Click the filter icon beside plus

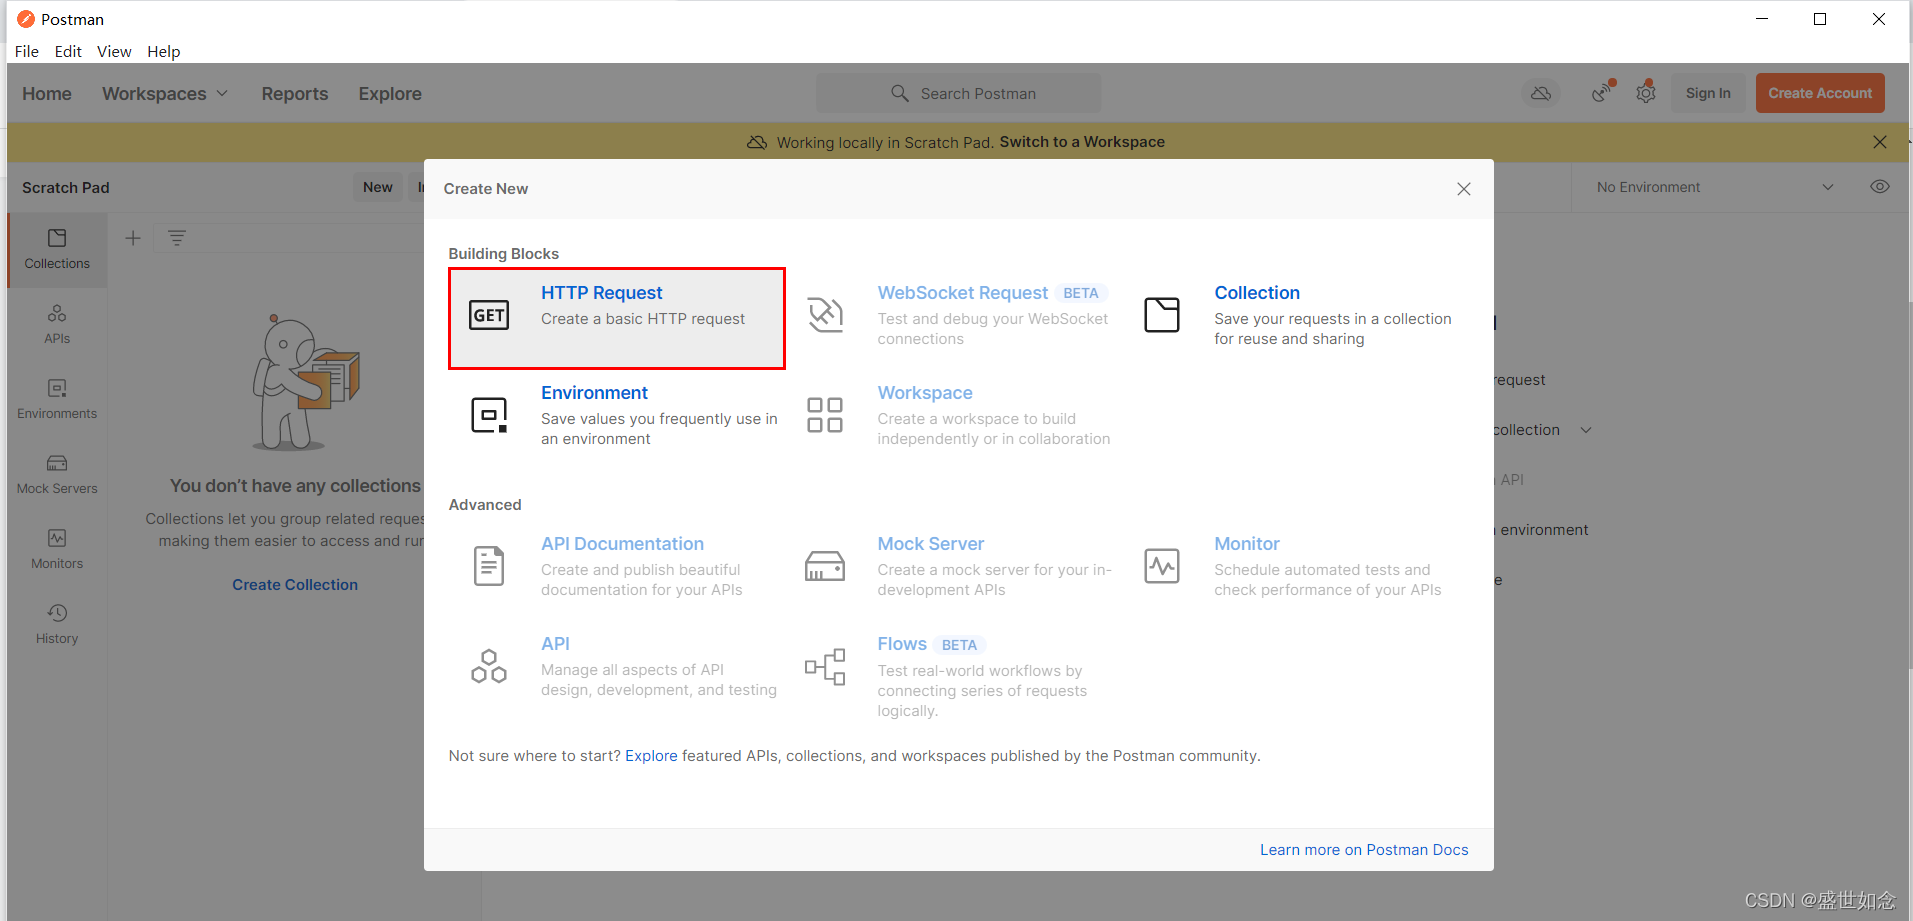pos(177,238)
